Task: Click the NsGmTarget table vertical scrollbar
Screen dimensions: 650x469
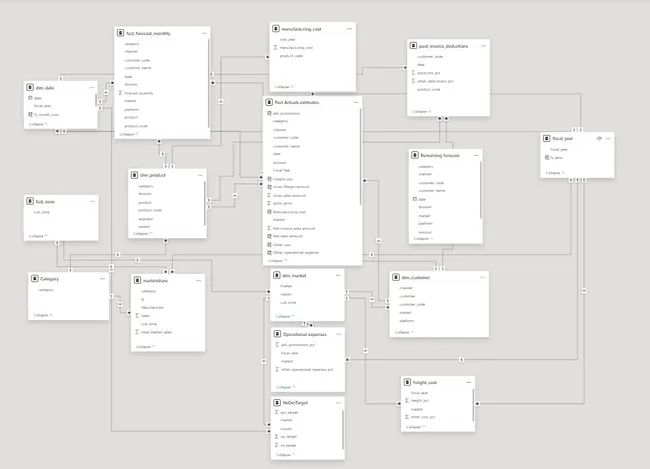Action: click(343, 429)
